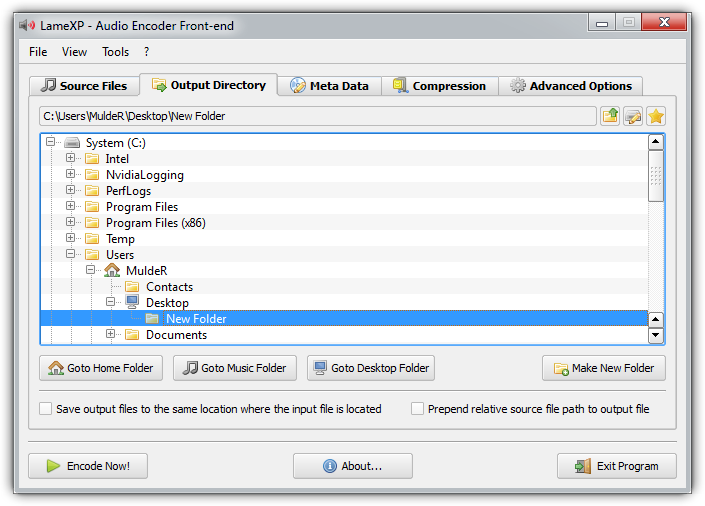Enable saving output to input file location
The width and height of the screenshot is (705, 506).
click(45, 408)
